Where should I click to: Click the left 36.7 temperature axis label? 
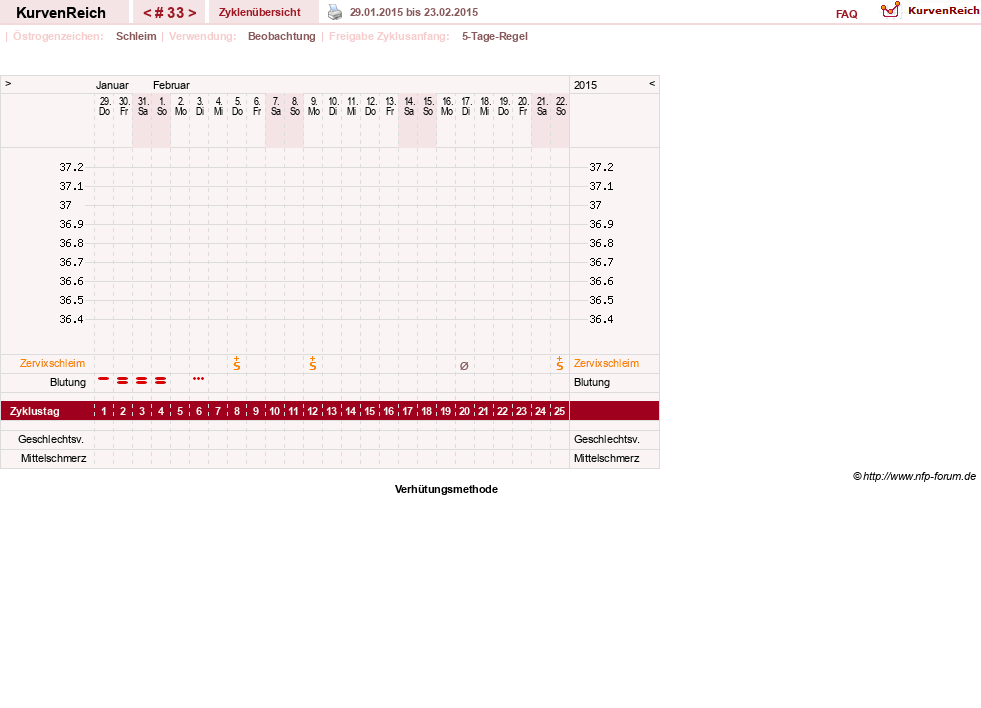tap(71, 263)
